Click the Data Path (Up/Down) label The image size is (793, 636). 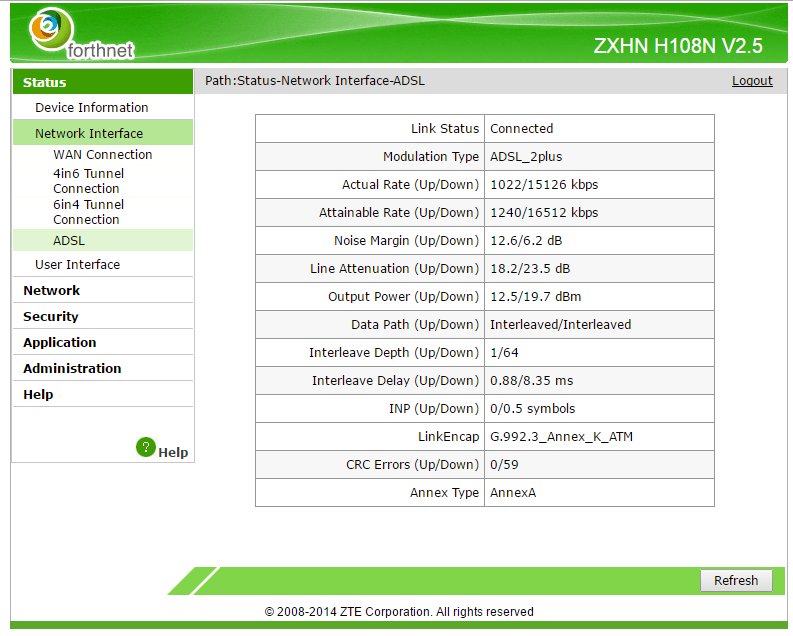pos(415,325)
